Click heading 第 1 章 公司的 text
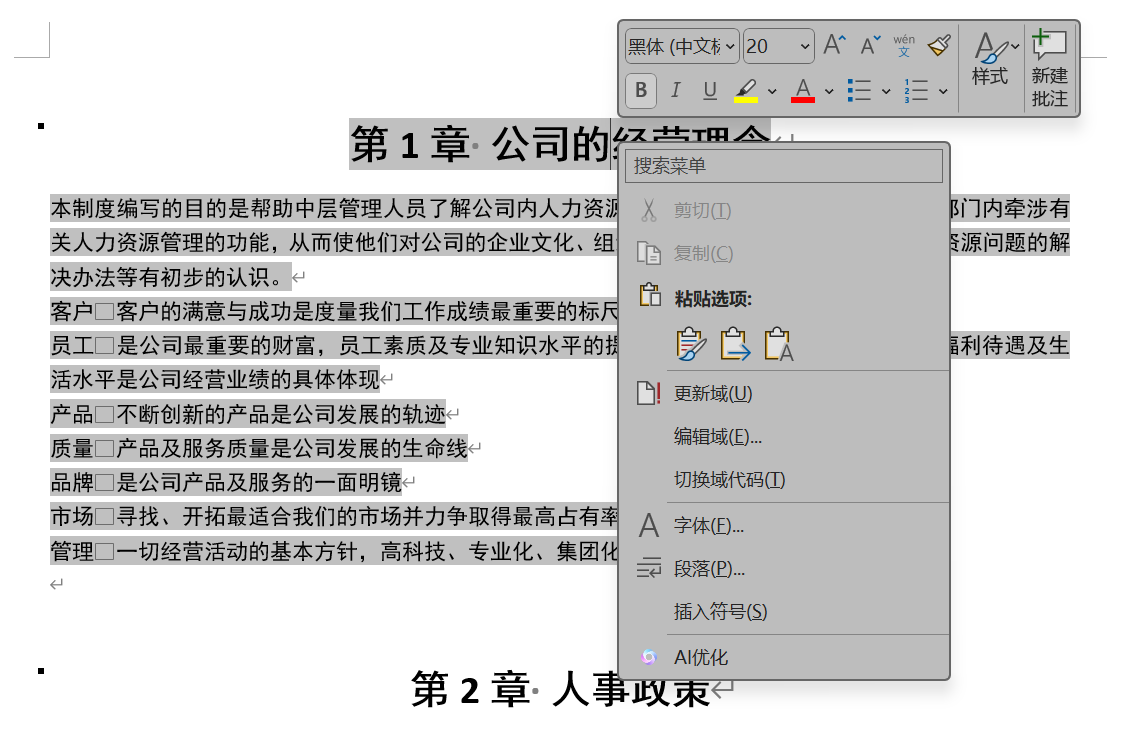The image size is (1128, 730). point(481,145)
